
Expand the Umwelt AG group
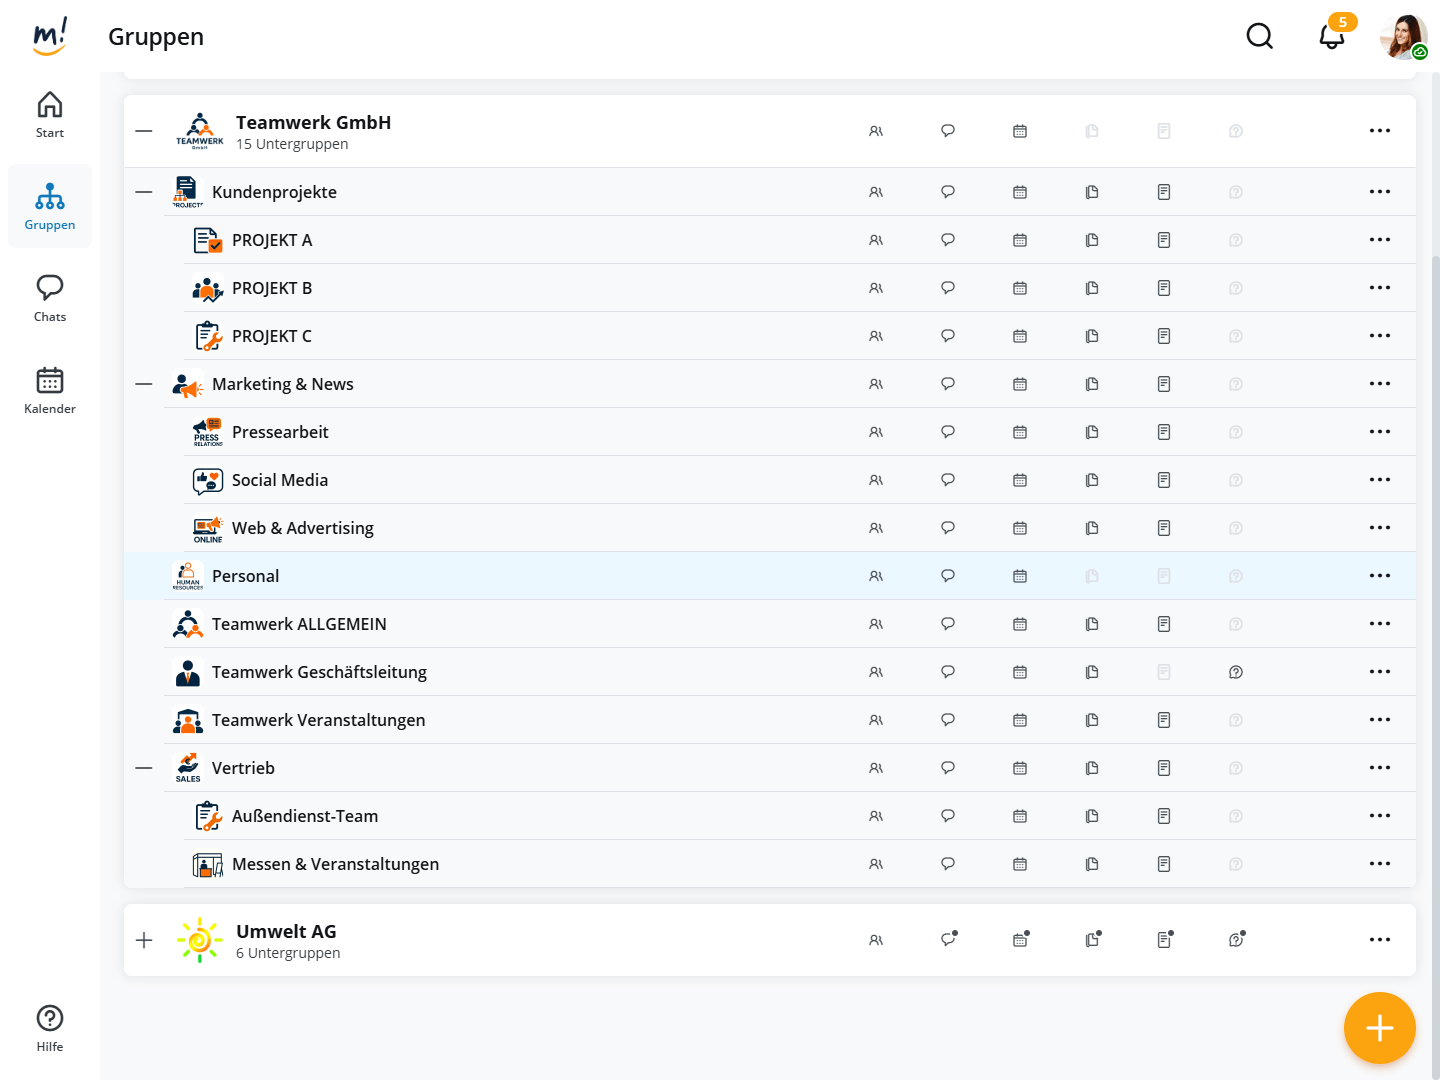point(144,940)
